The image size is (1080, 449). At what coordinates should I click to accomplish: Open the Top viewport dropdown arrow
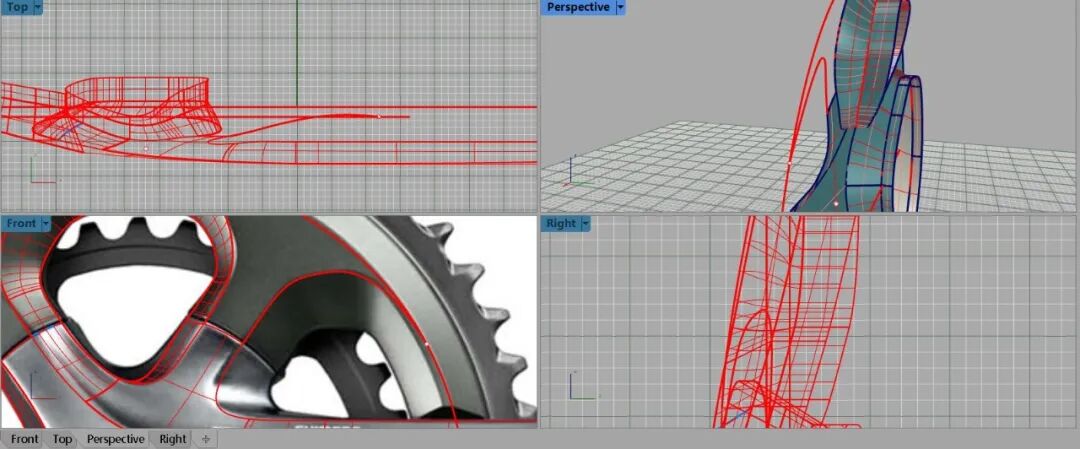pyautogui.click(x=37, y=7)
